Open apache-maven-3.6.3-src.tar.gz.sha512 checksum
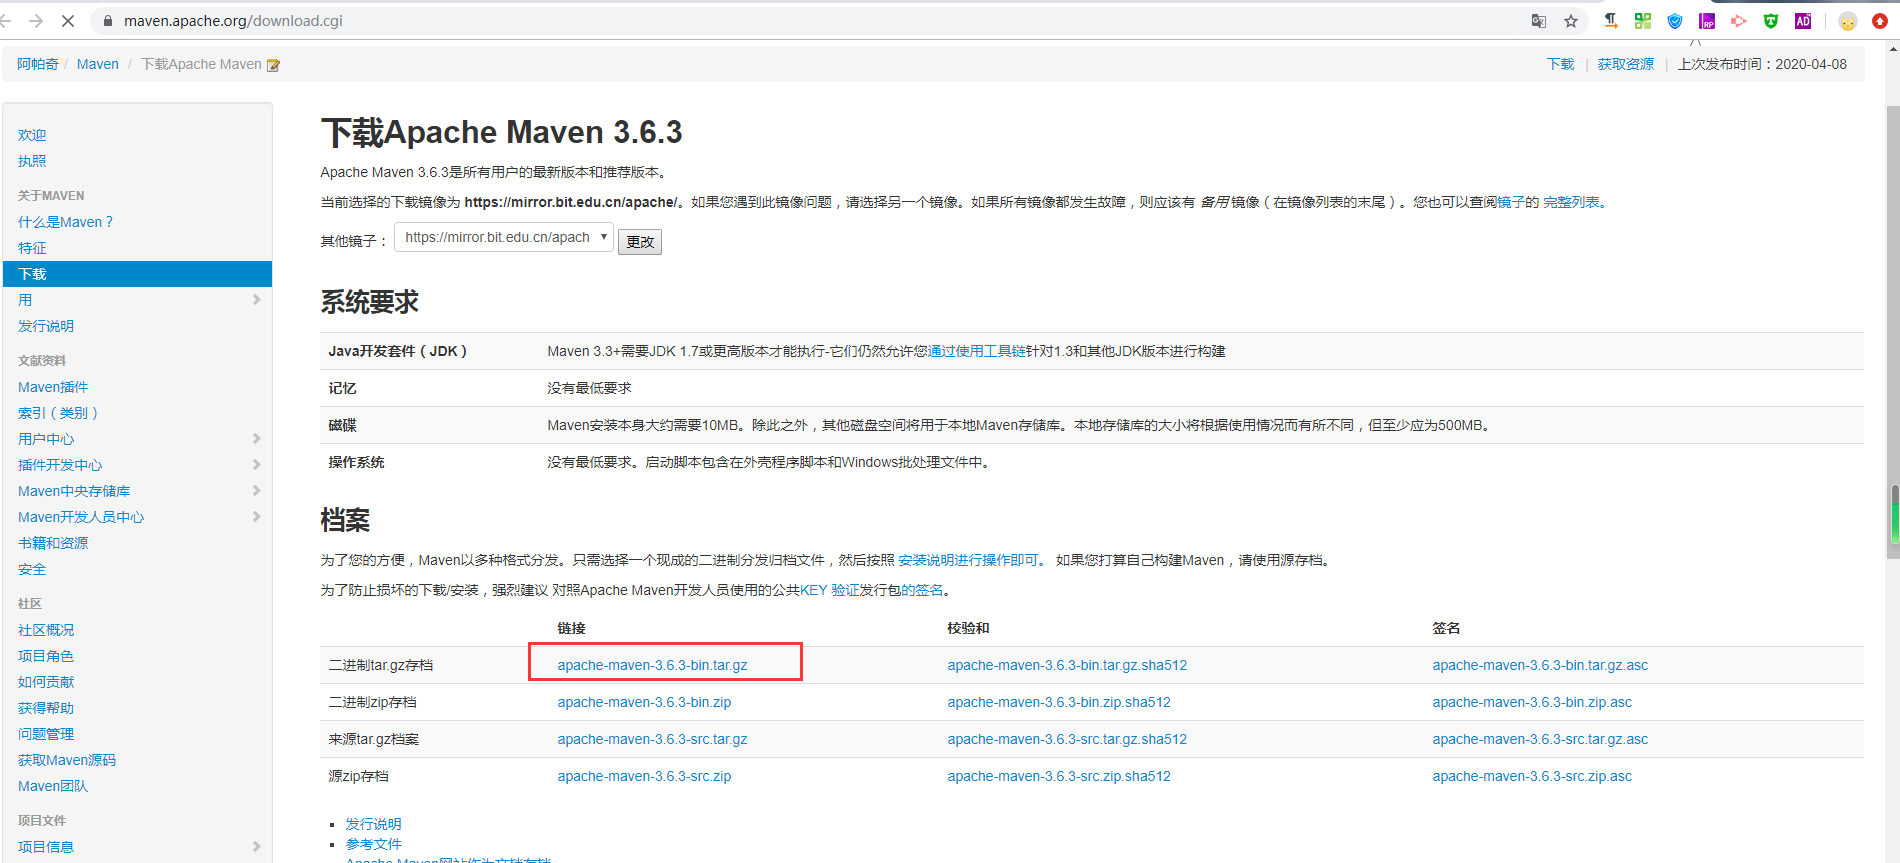Viewport: 1900px width, 863px height. (x=1067, y=739)
